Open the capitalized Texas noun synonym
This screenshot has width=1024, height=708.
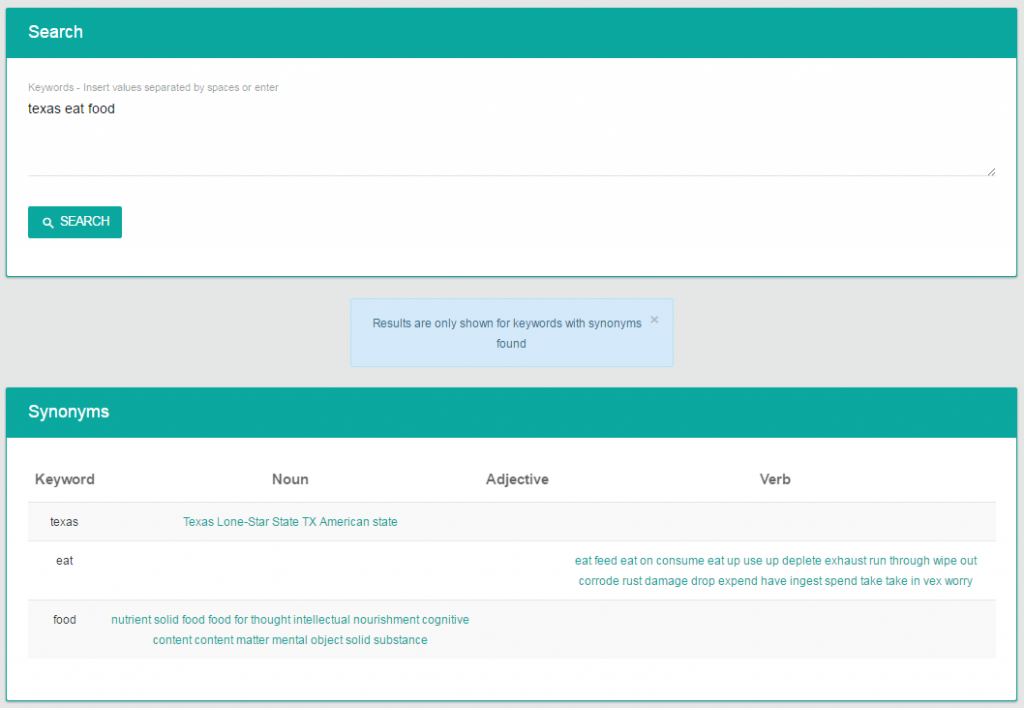pyautogui.click(x=199, y=522)
